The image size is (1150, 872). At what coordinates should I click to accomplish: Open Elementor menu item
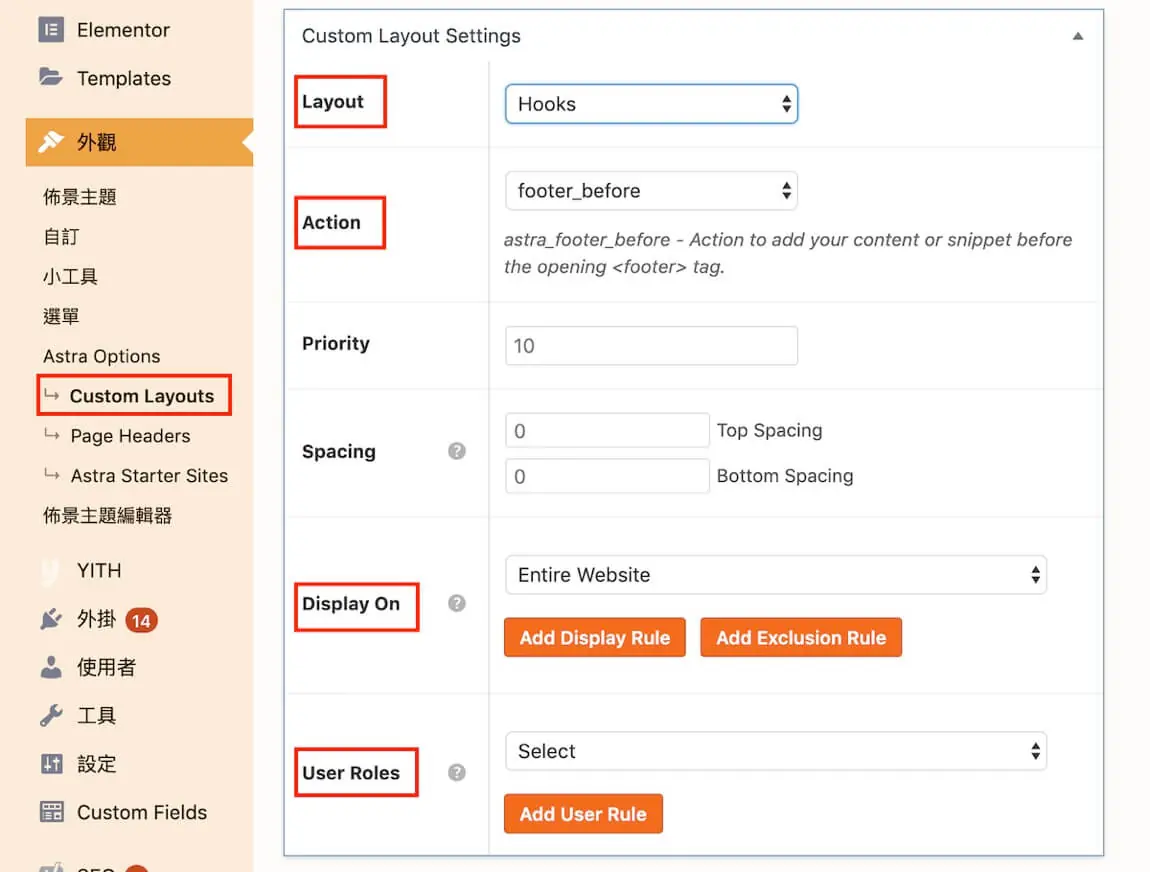point(123,30)
